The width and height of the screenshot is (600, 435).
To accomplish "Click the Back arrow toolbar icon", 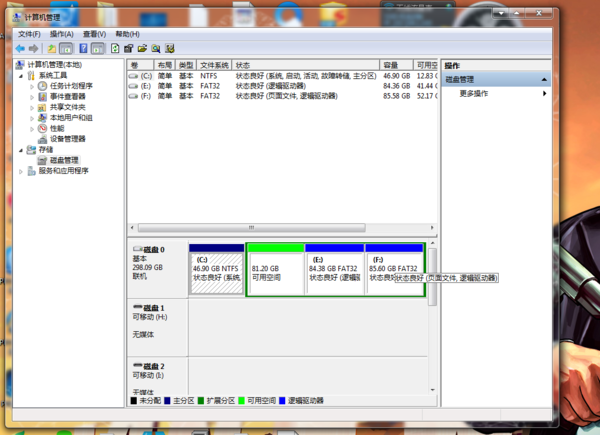I will [20, 48].
